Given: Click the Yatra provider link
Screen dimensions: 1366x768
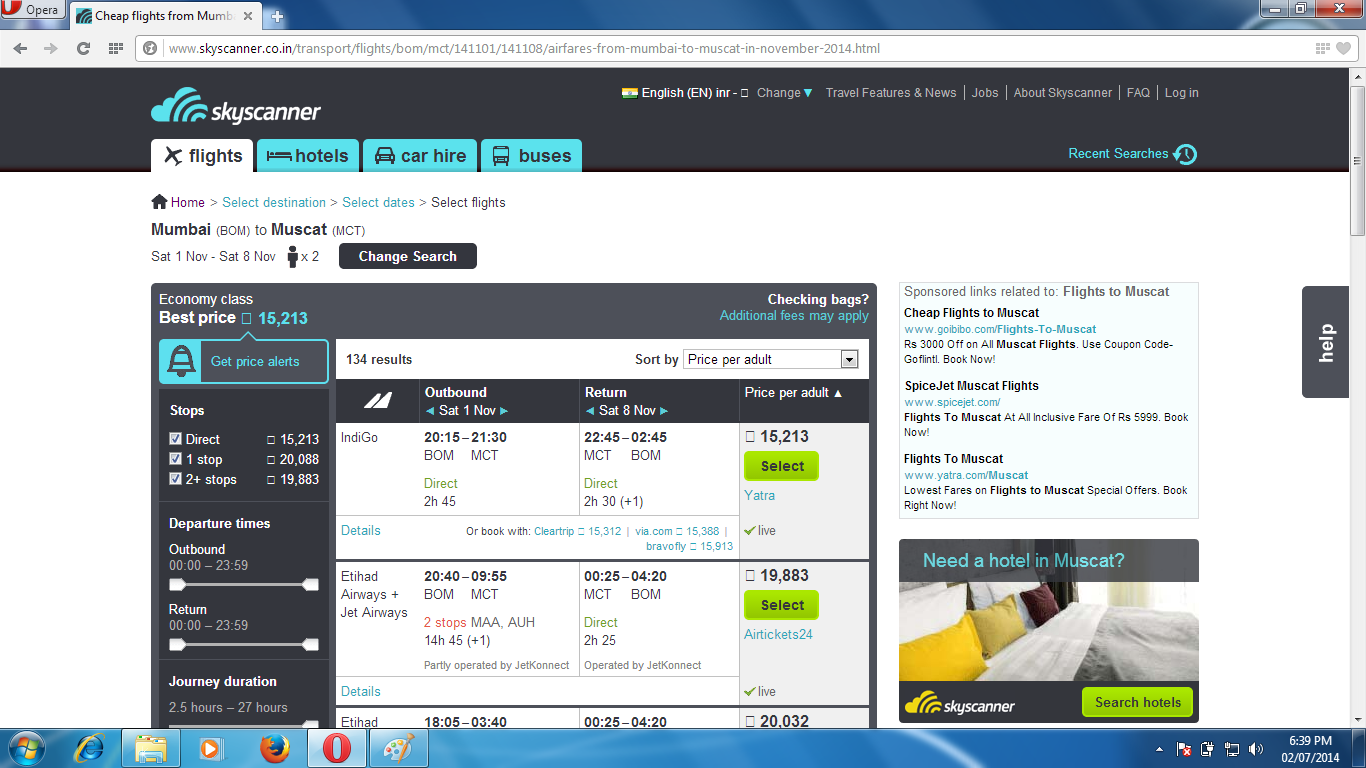Looking at the screenshot, I should pos(759,495).
